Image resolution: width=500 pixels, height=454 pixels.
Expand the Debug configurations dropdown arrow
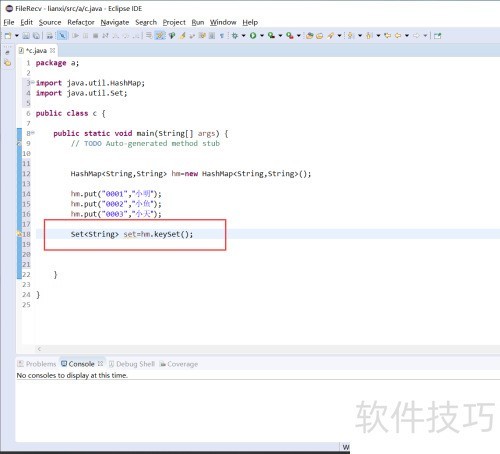pos(244,36)
